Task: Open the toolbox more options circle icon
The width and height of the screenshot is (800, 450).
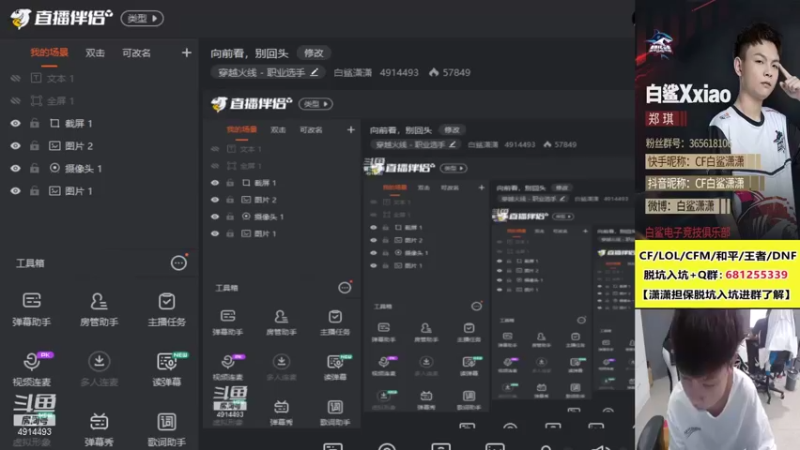Action: coord(179,263)
